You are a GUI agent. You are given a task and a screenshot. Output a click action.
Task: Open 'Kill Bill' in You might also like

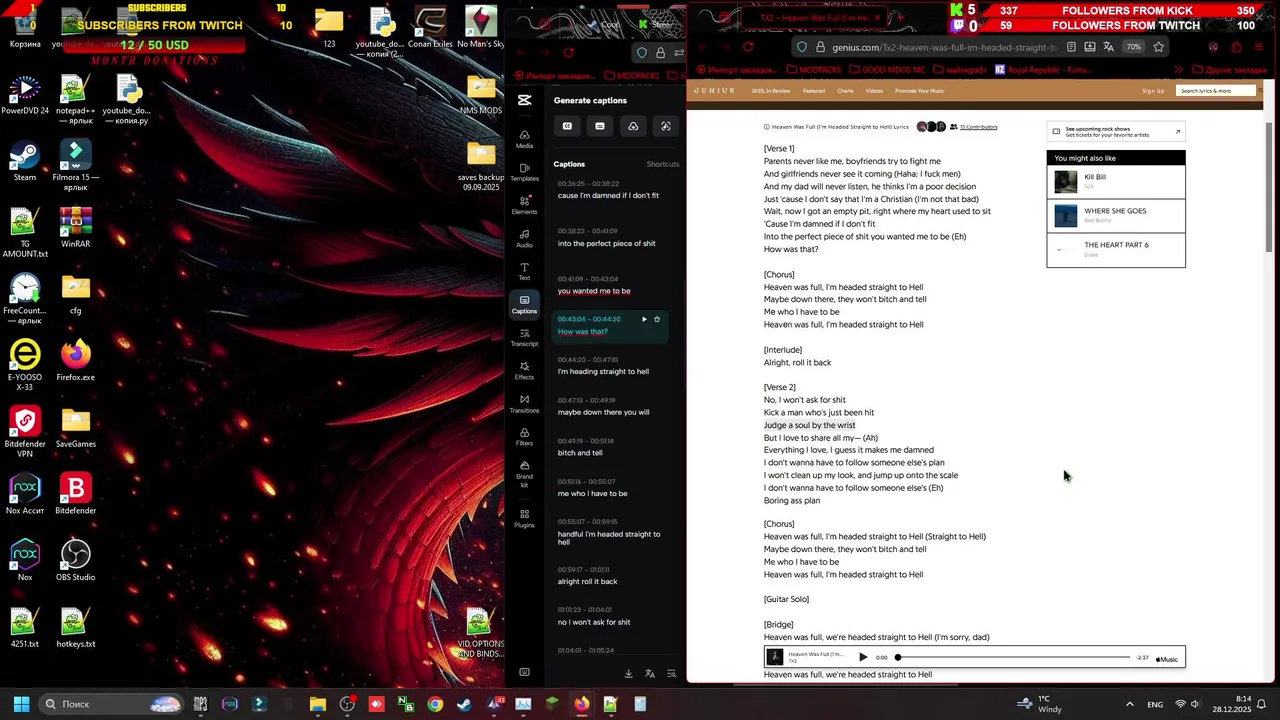(x=1116, y=182)
